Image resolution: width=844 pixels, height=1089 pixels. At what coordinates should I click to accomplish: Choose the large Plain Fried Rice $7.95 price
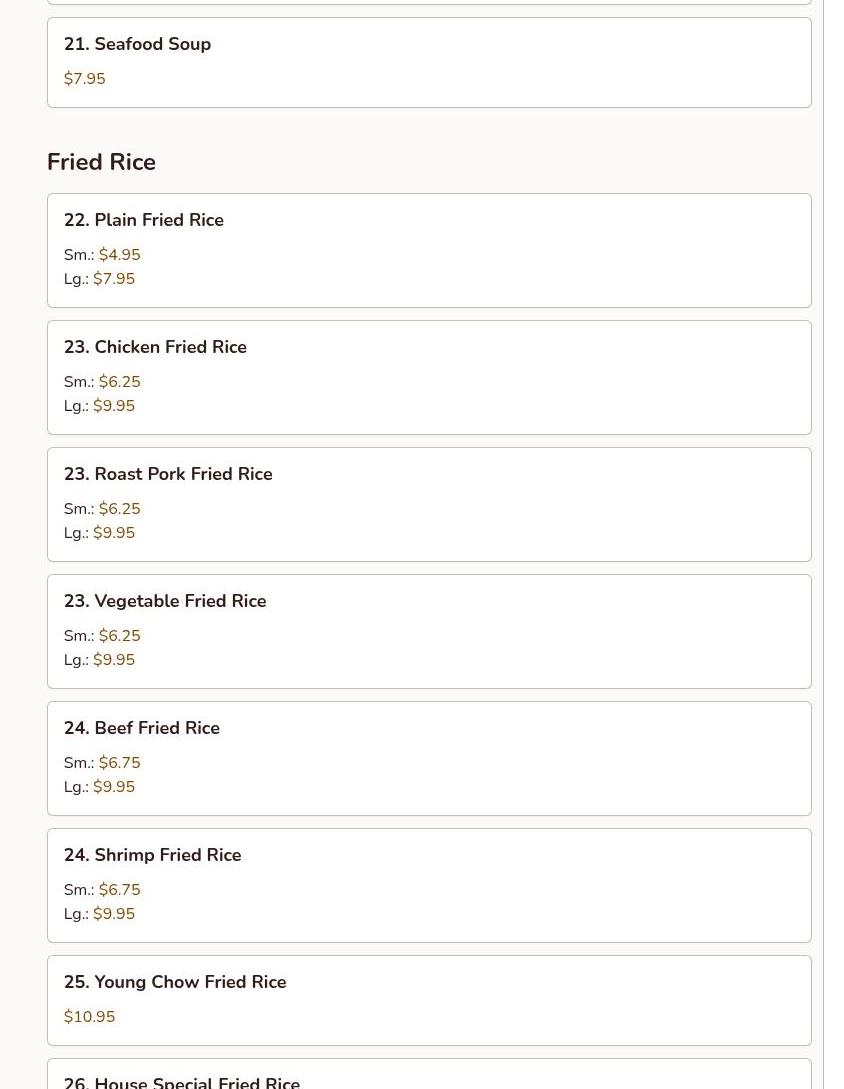click(x=114, y=279)
